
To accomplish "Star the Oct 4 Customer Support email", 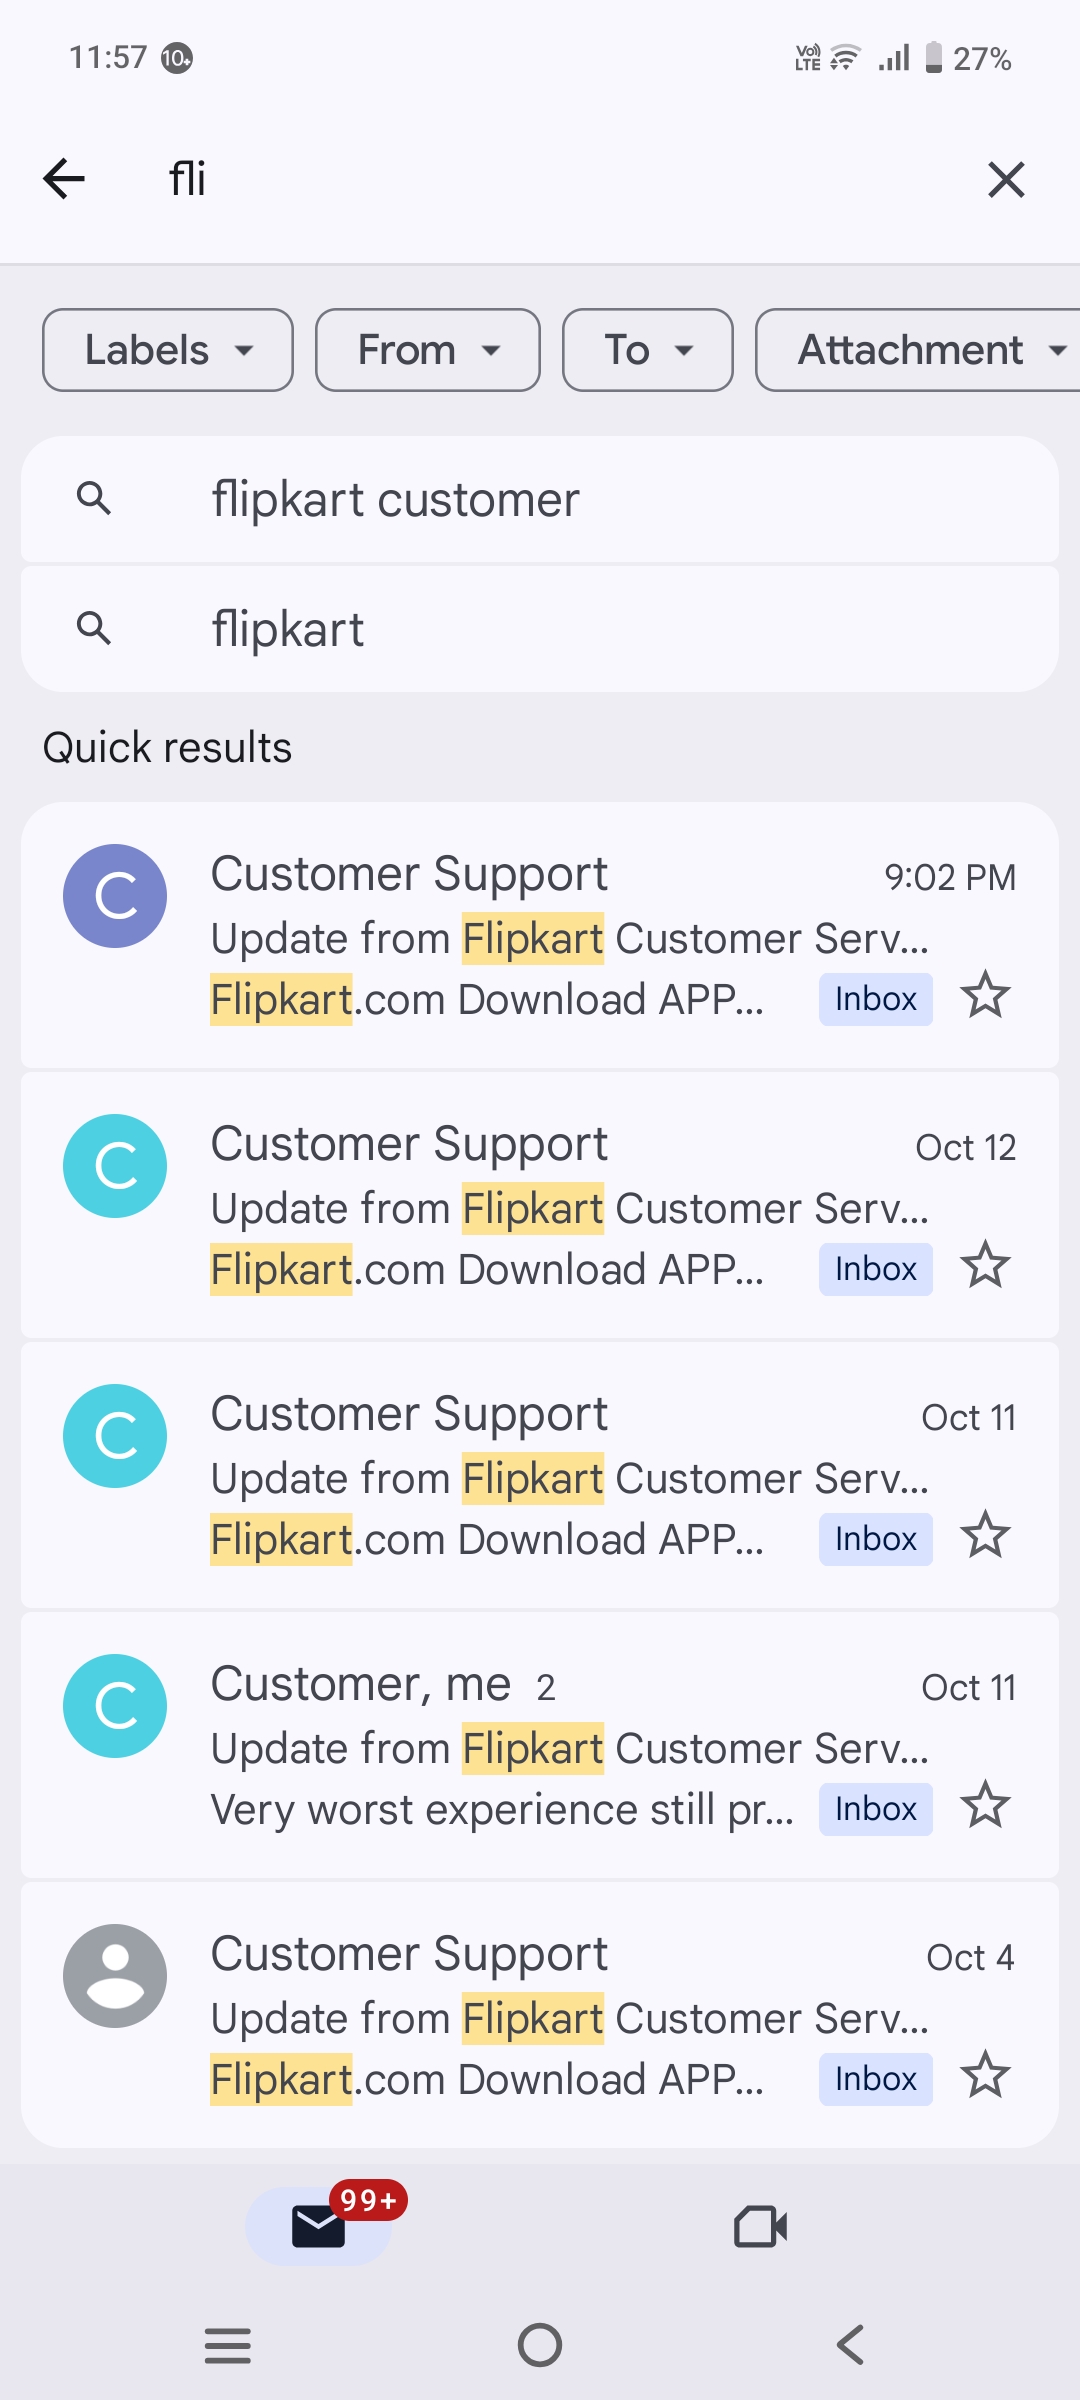I will tap(985, 2076).
